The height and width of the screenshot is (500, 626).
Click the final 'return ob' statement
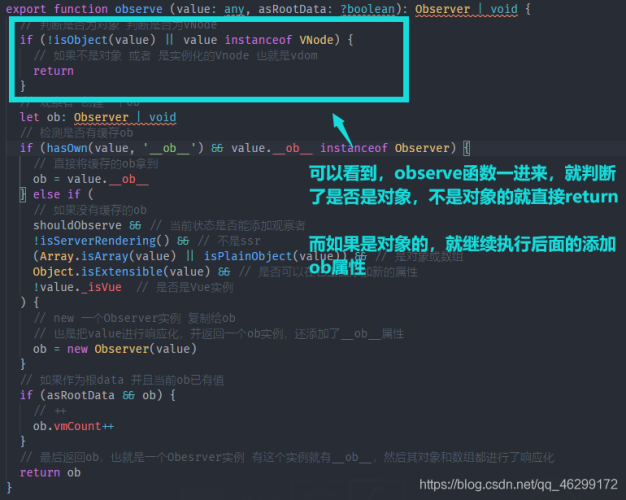(50, 472)
